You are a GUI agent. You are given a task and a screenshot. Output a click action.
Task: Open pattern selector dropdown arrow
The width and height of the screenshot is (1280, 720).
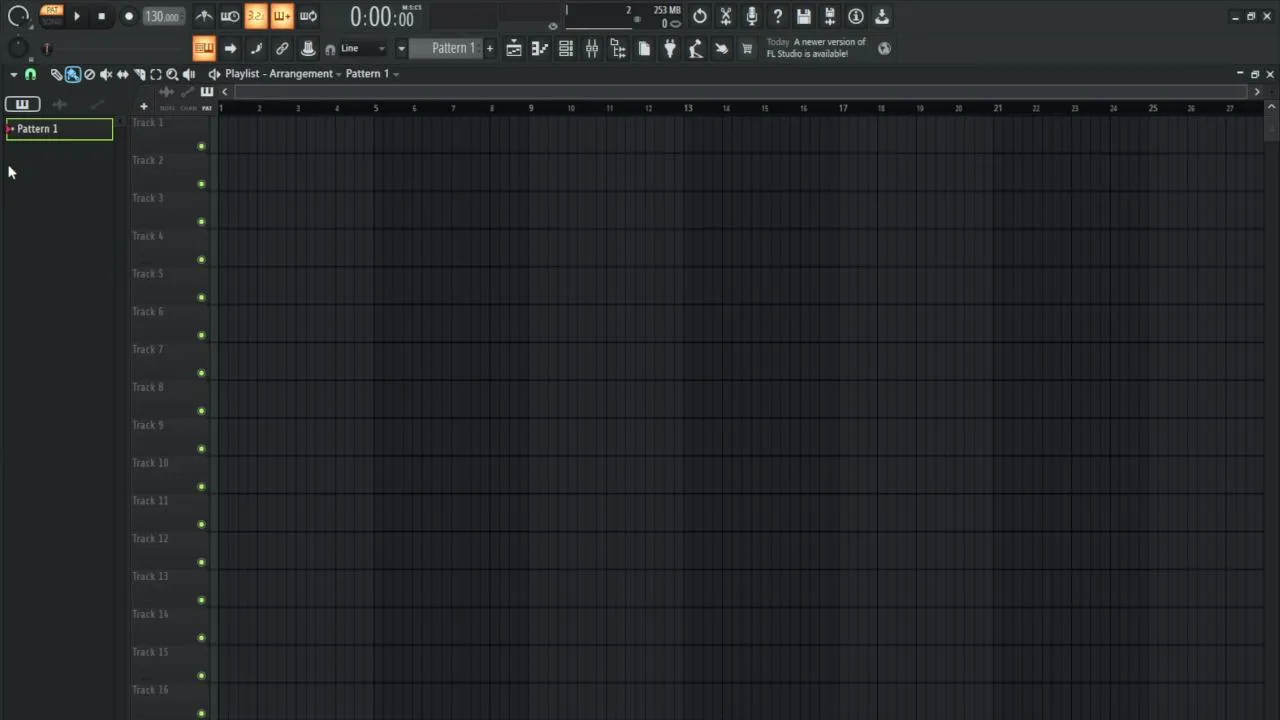tap(401, 48)
